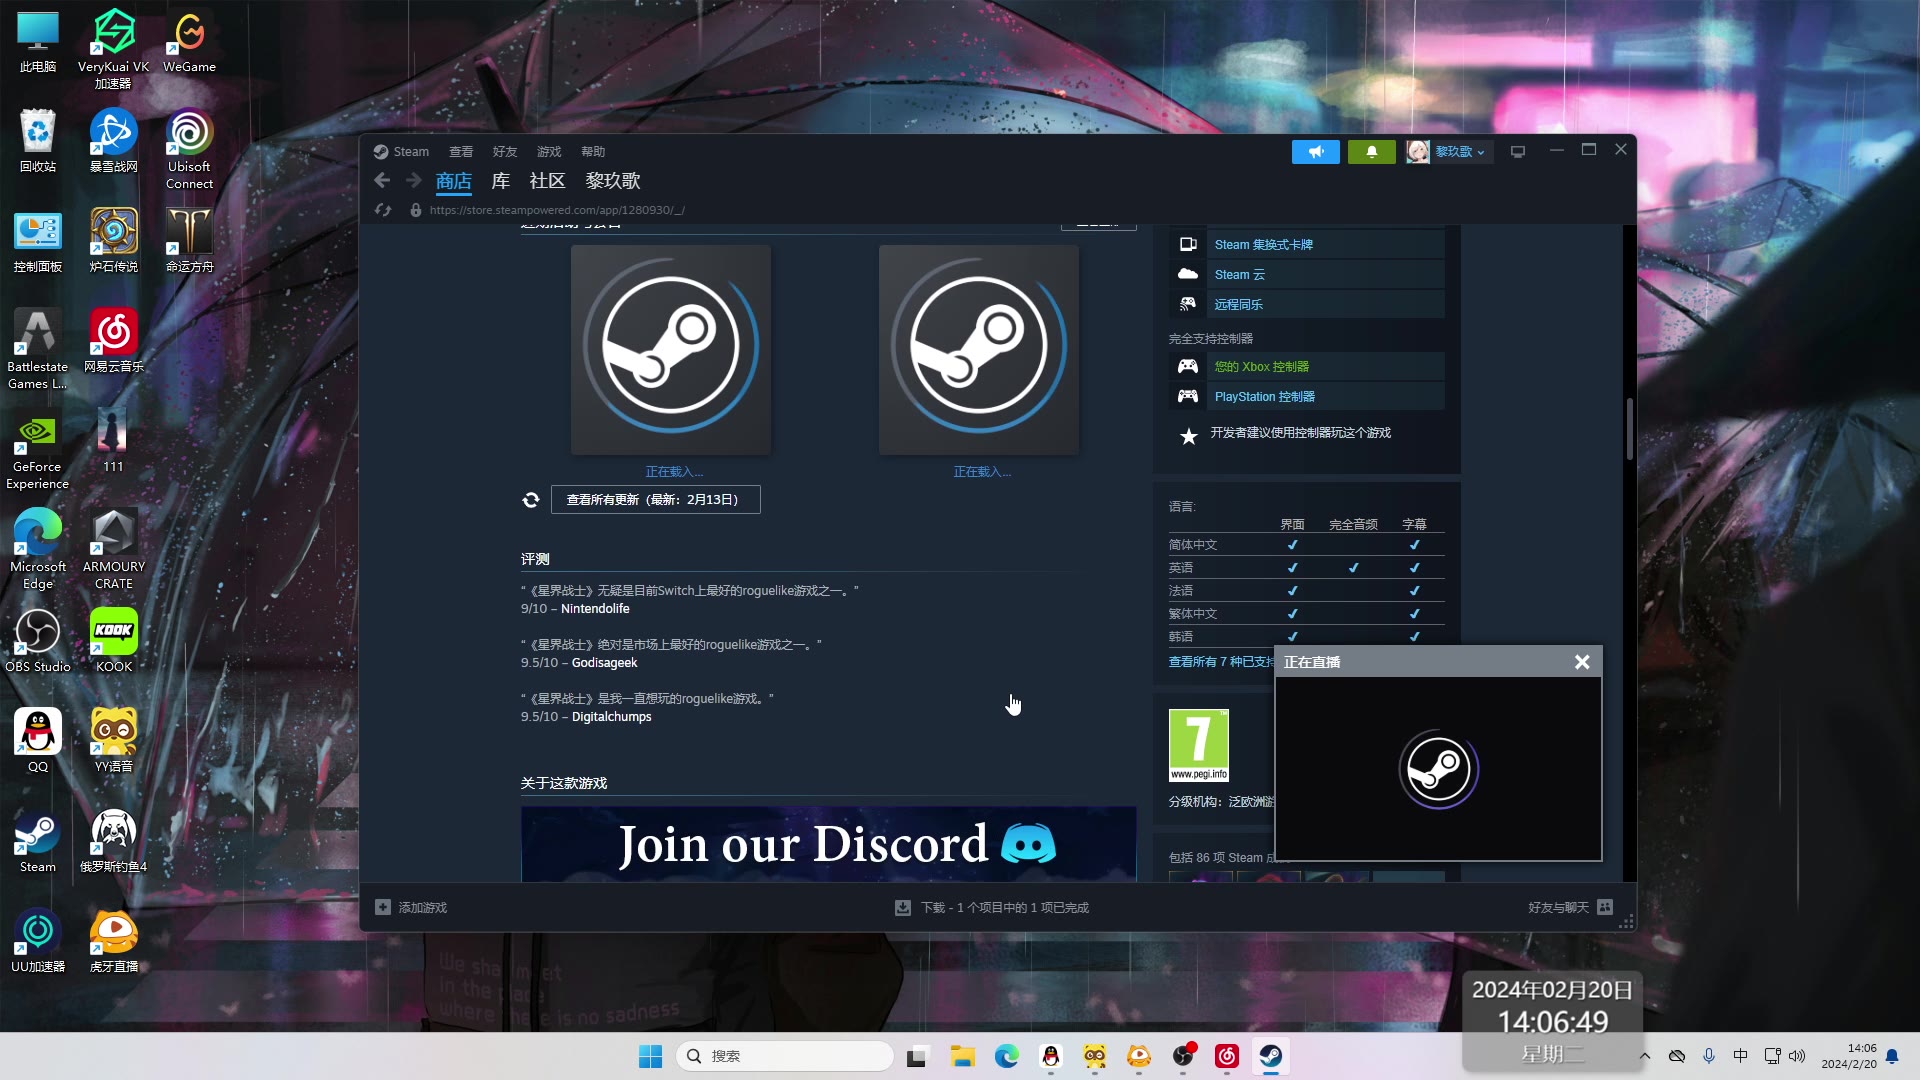Click the add game plus icon

coord(383,907)
